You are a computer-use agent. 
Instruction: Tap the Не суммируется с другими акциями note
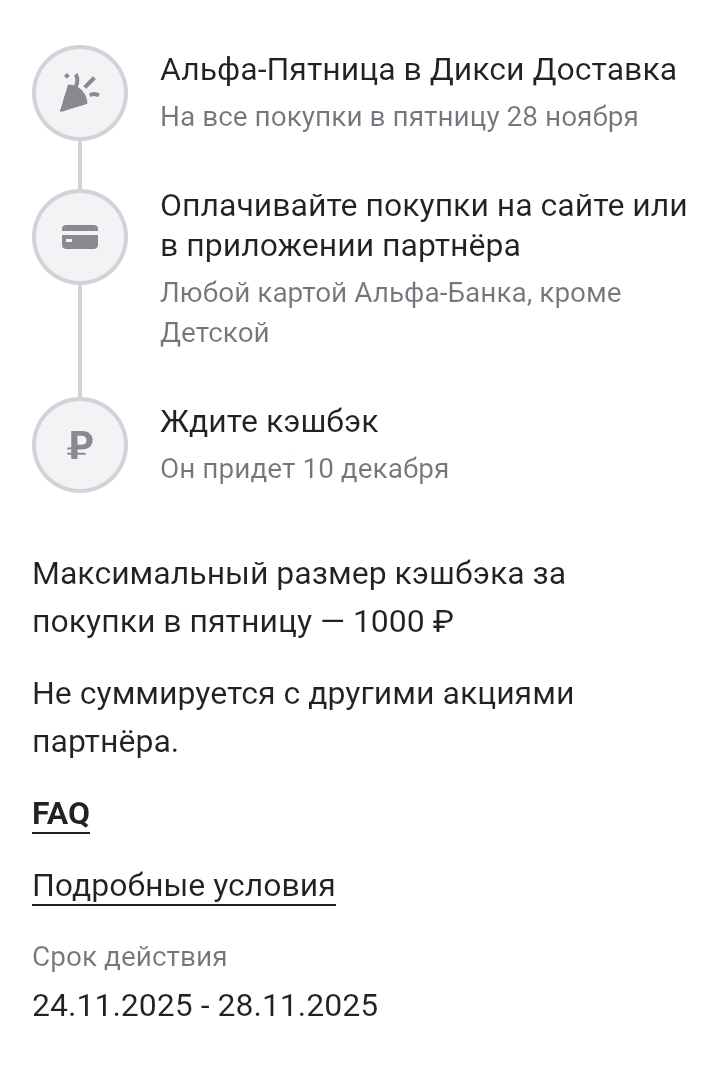pos(303,694)
